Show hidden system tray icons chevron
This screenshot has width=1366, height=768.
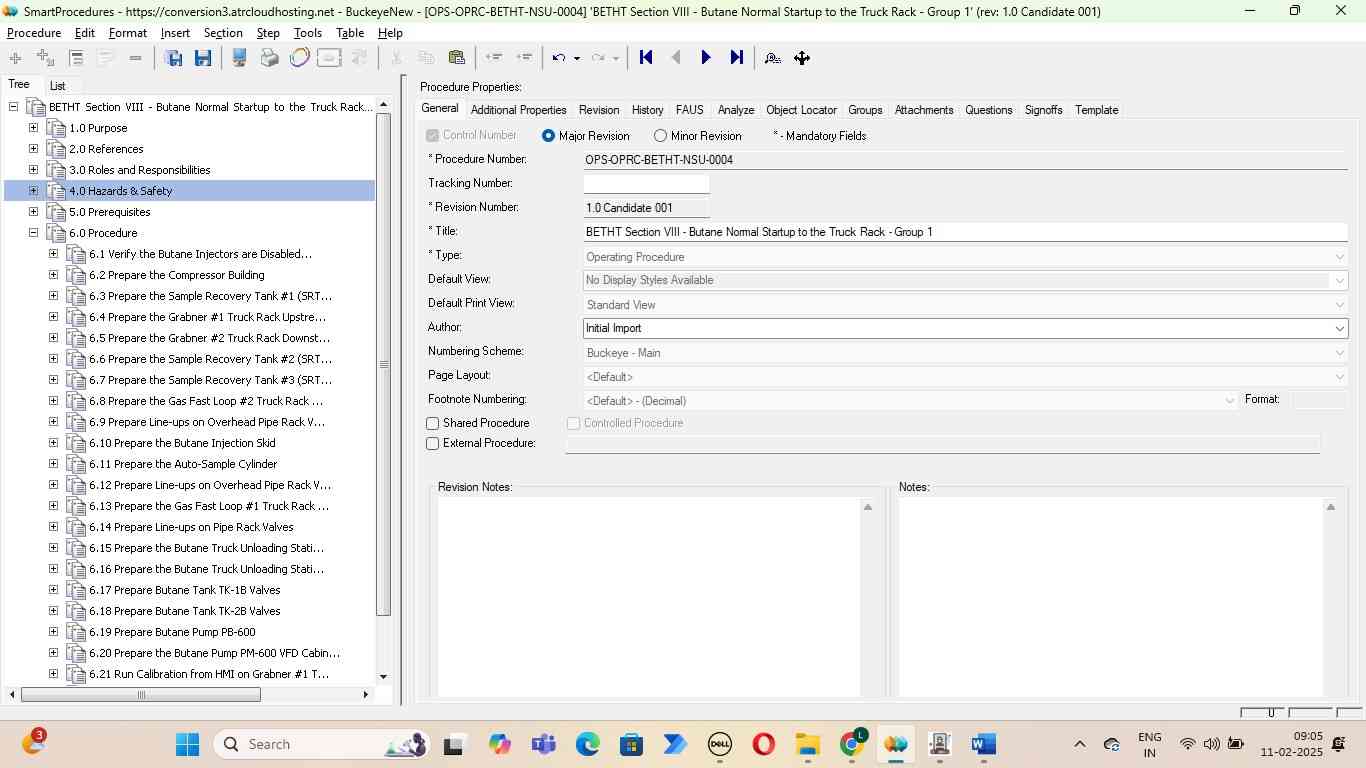tap(1079, 744)
